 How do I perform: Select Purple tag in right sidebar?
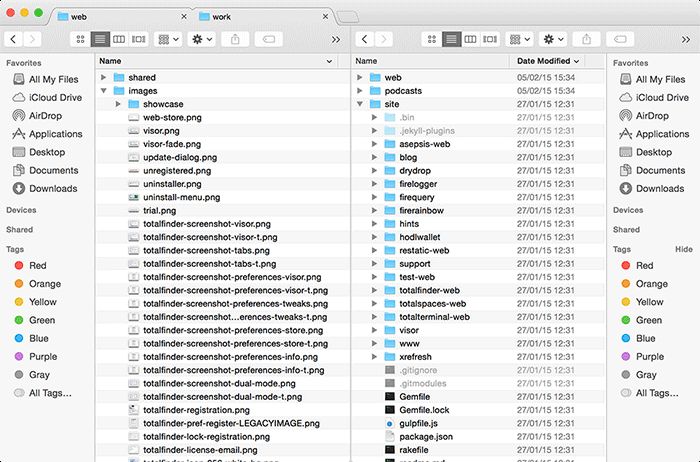coord(643,357)
